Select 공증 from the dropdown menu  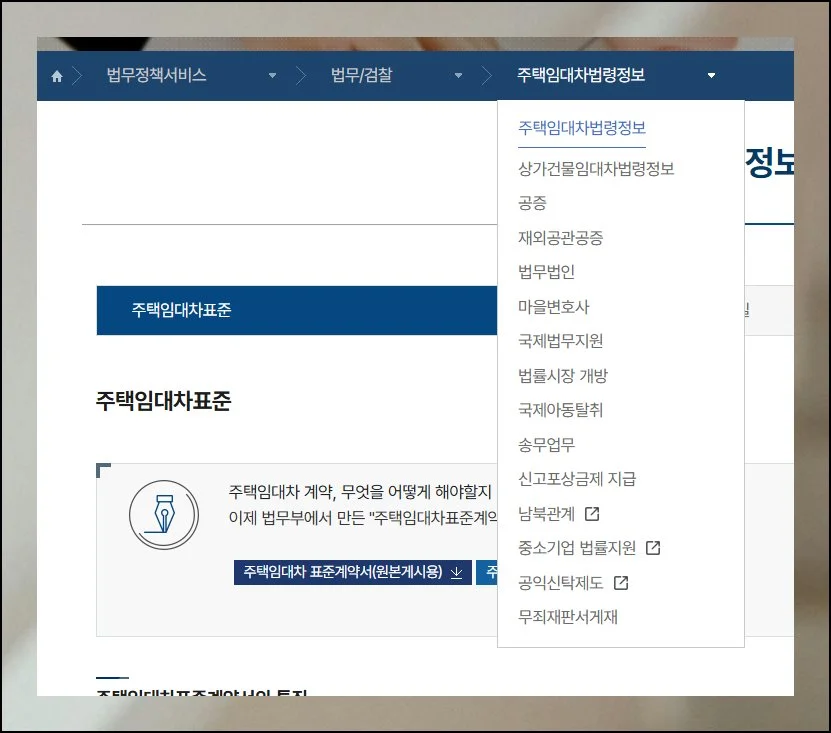coord(532,203)
